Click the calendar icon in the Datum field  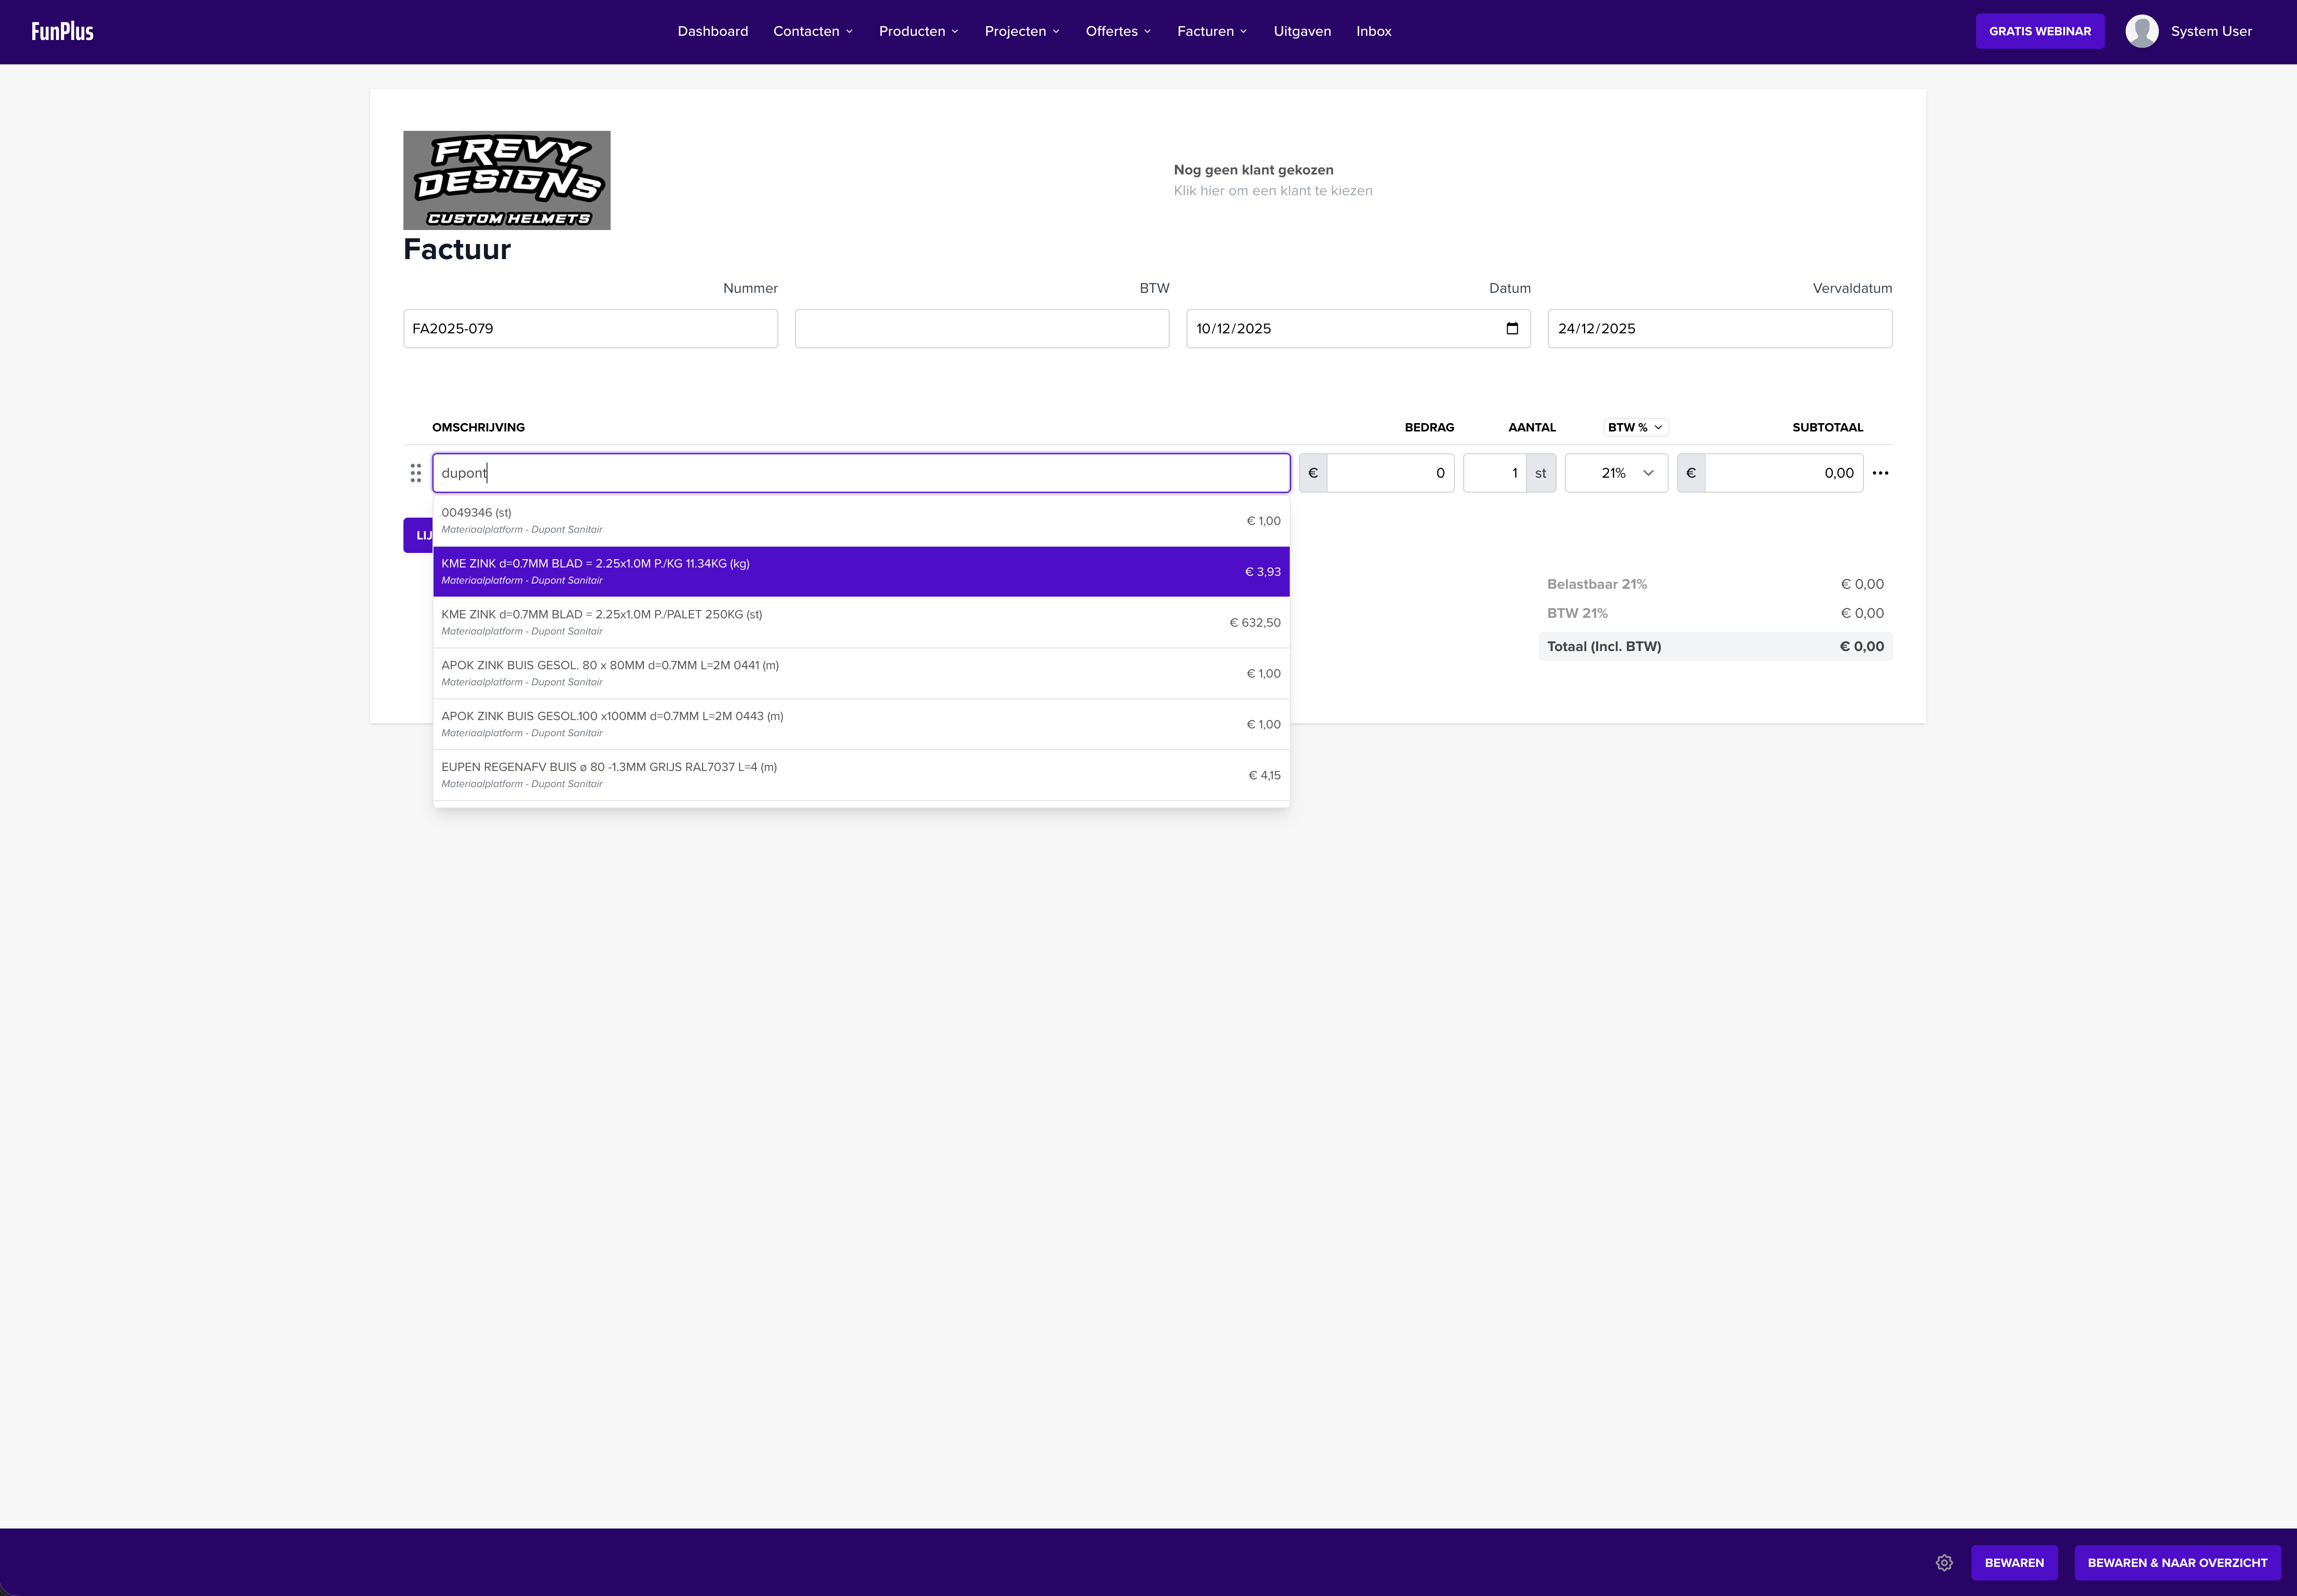[1512, 329]
